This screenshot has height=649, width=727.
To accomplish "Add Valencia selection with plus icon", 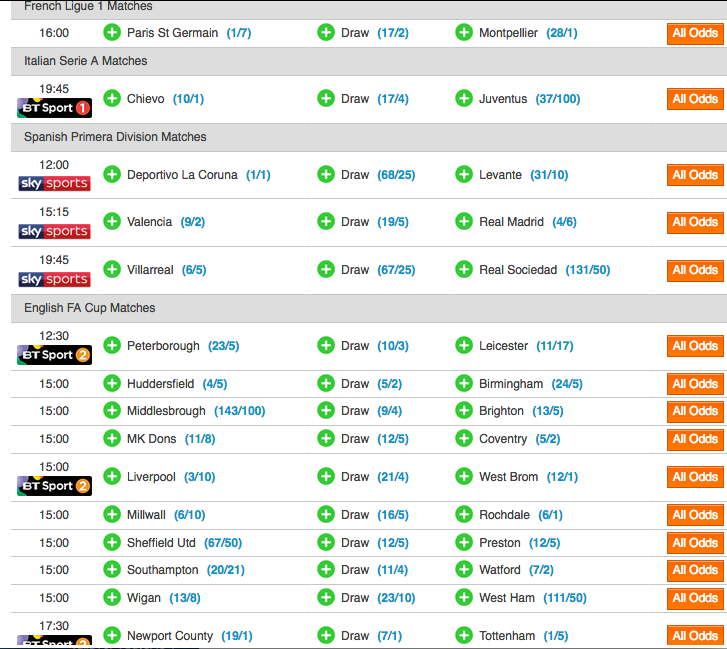I will (112, 221).
